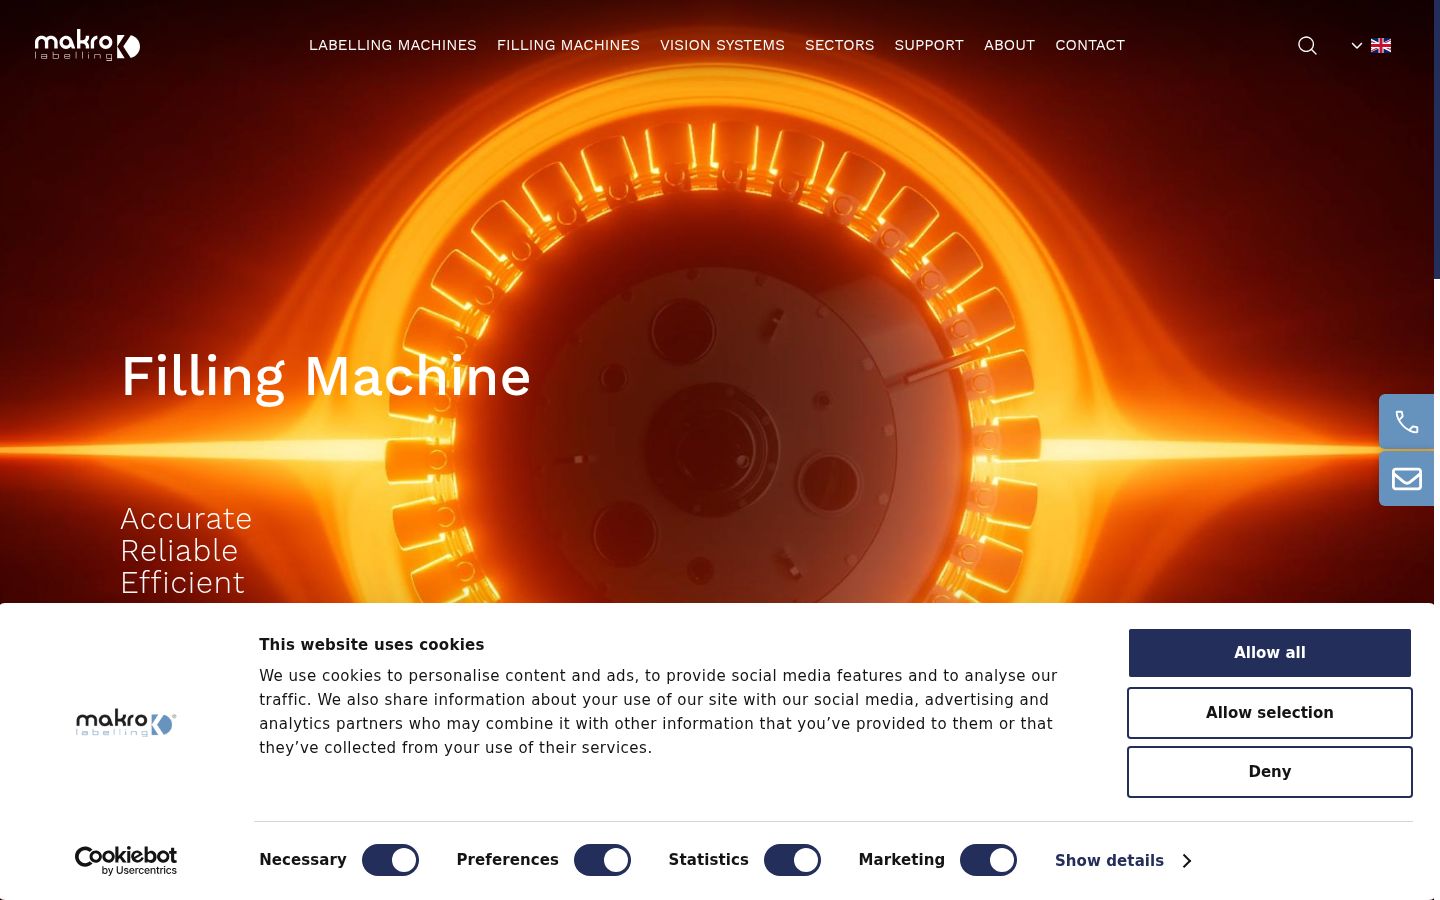1440x900 pixels.
Task: Open the About menu
Action: point(1009,45)
